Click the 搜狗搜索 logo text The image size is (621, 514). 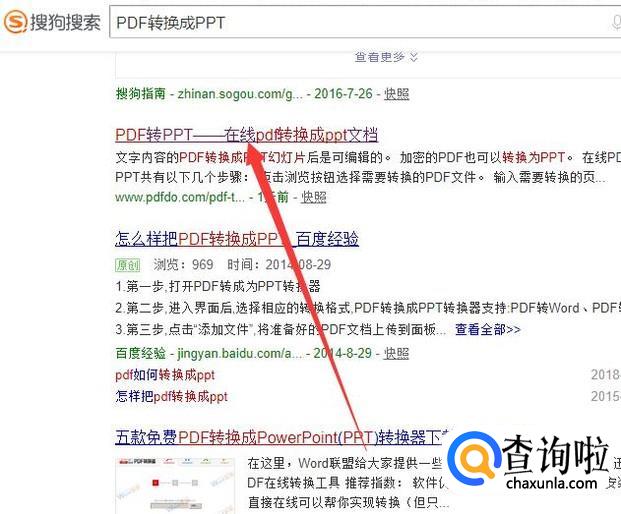(65, 22)
